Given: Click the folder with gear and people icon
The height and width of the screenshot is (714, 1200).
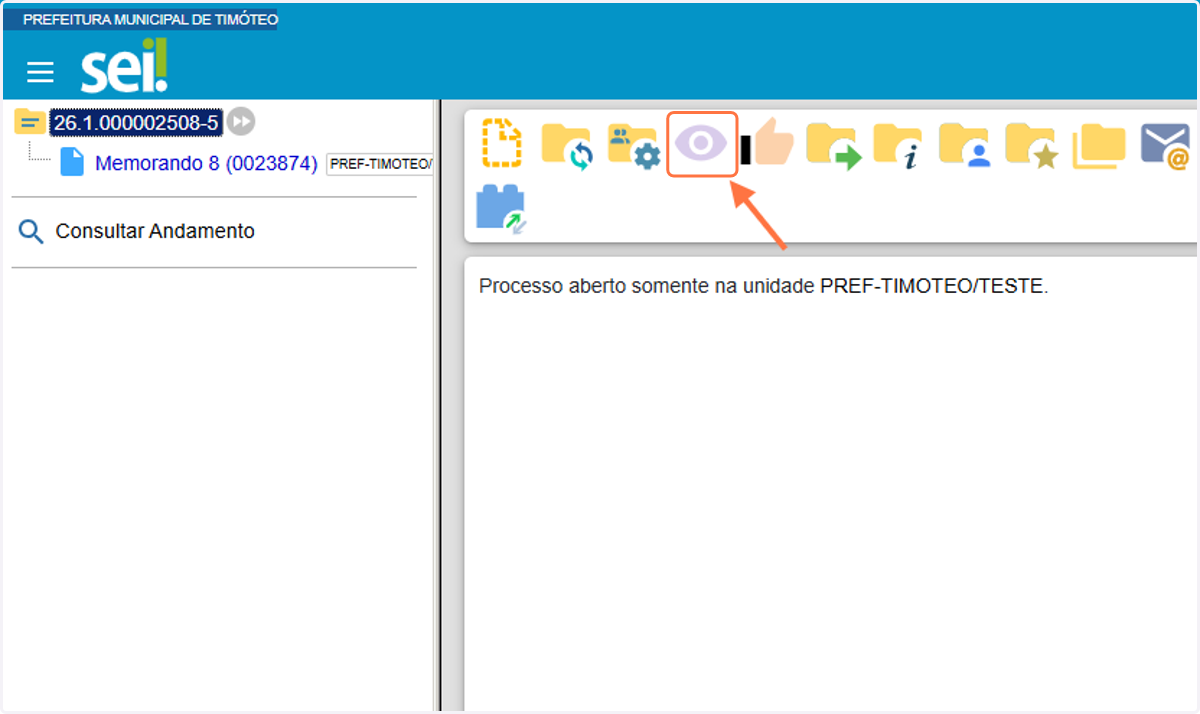Looking at the screenshot, I should (634, 145).
